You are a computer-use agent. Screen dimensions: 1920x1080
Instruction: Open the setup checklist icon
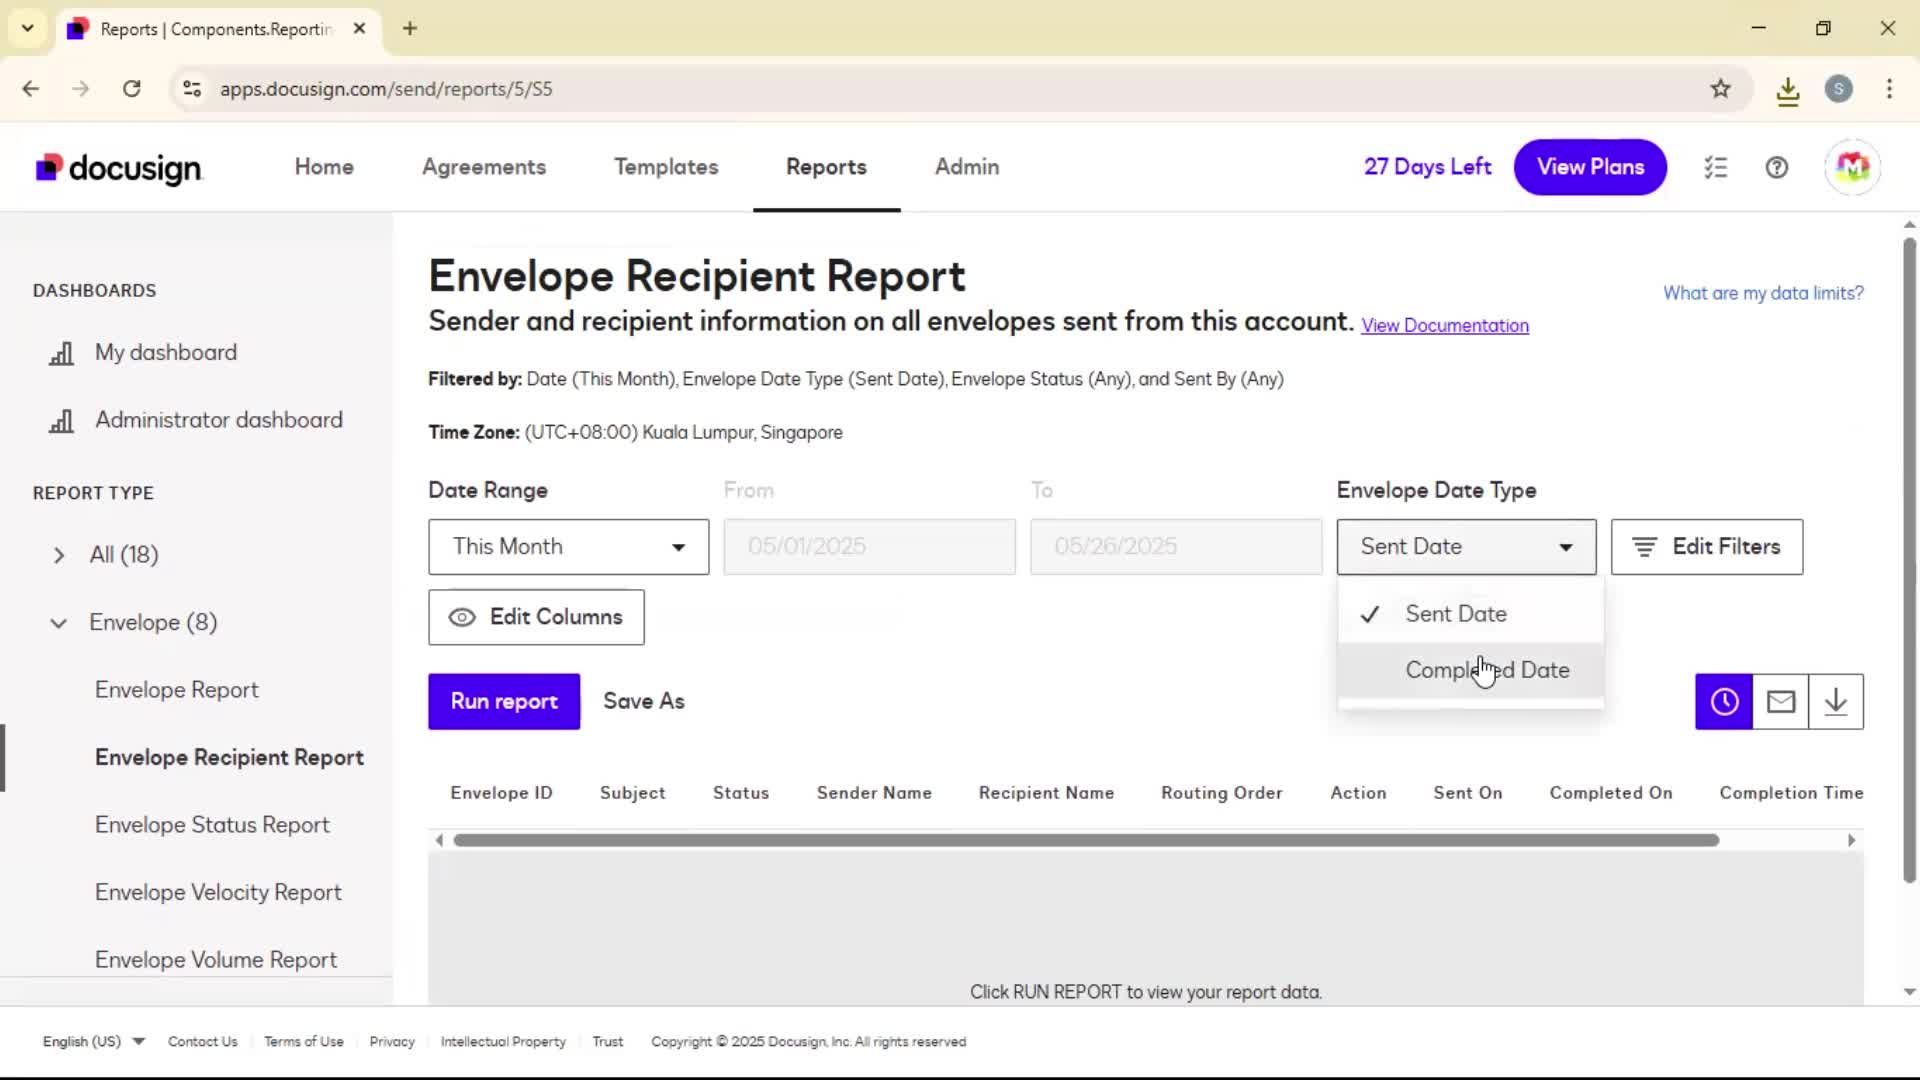click(x=1716, y=168)
